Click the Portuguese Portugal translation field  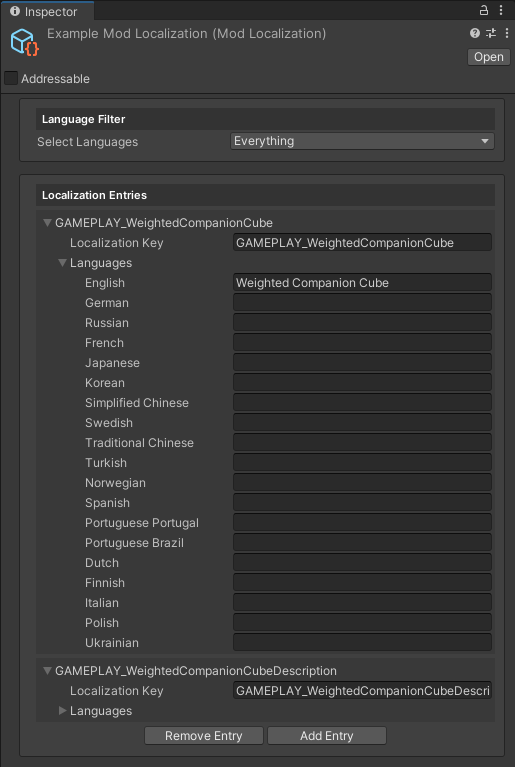[362, 523]
